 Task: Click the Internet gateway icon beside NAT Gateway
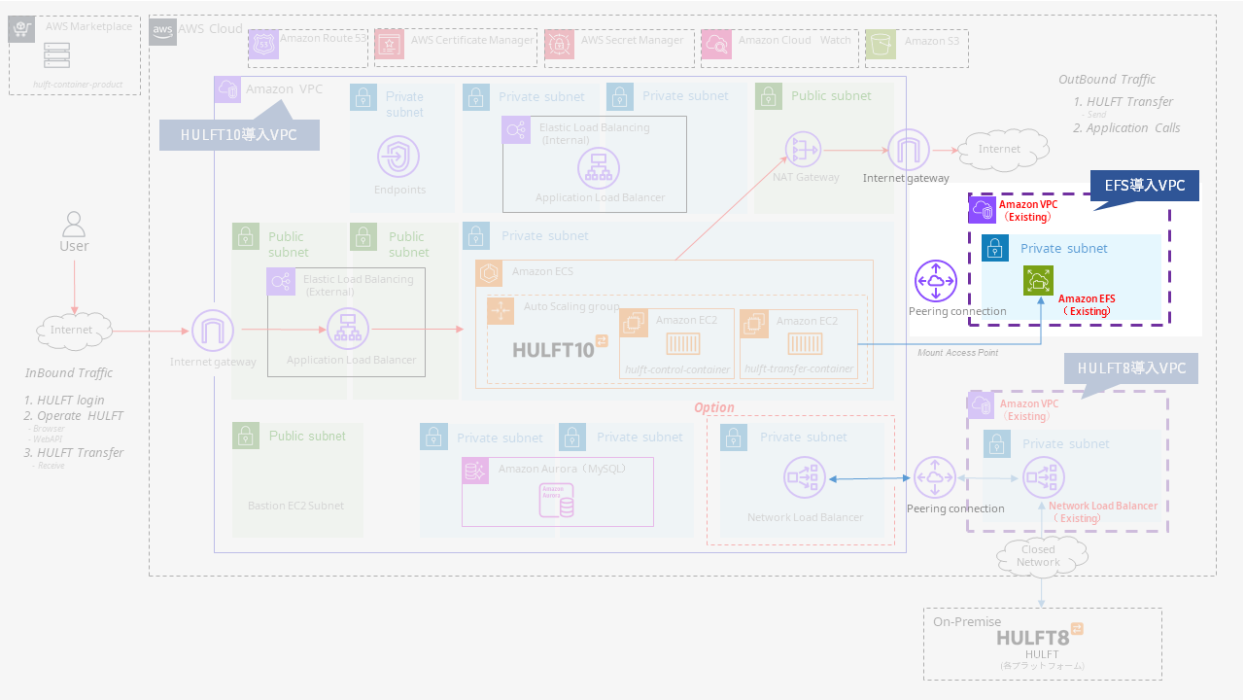(x=907, y=150)
